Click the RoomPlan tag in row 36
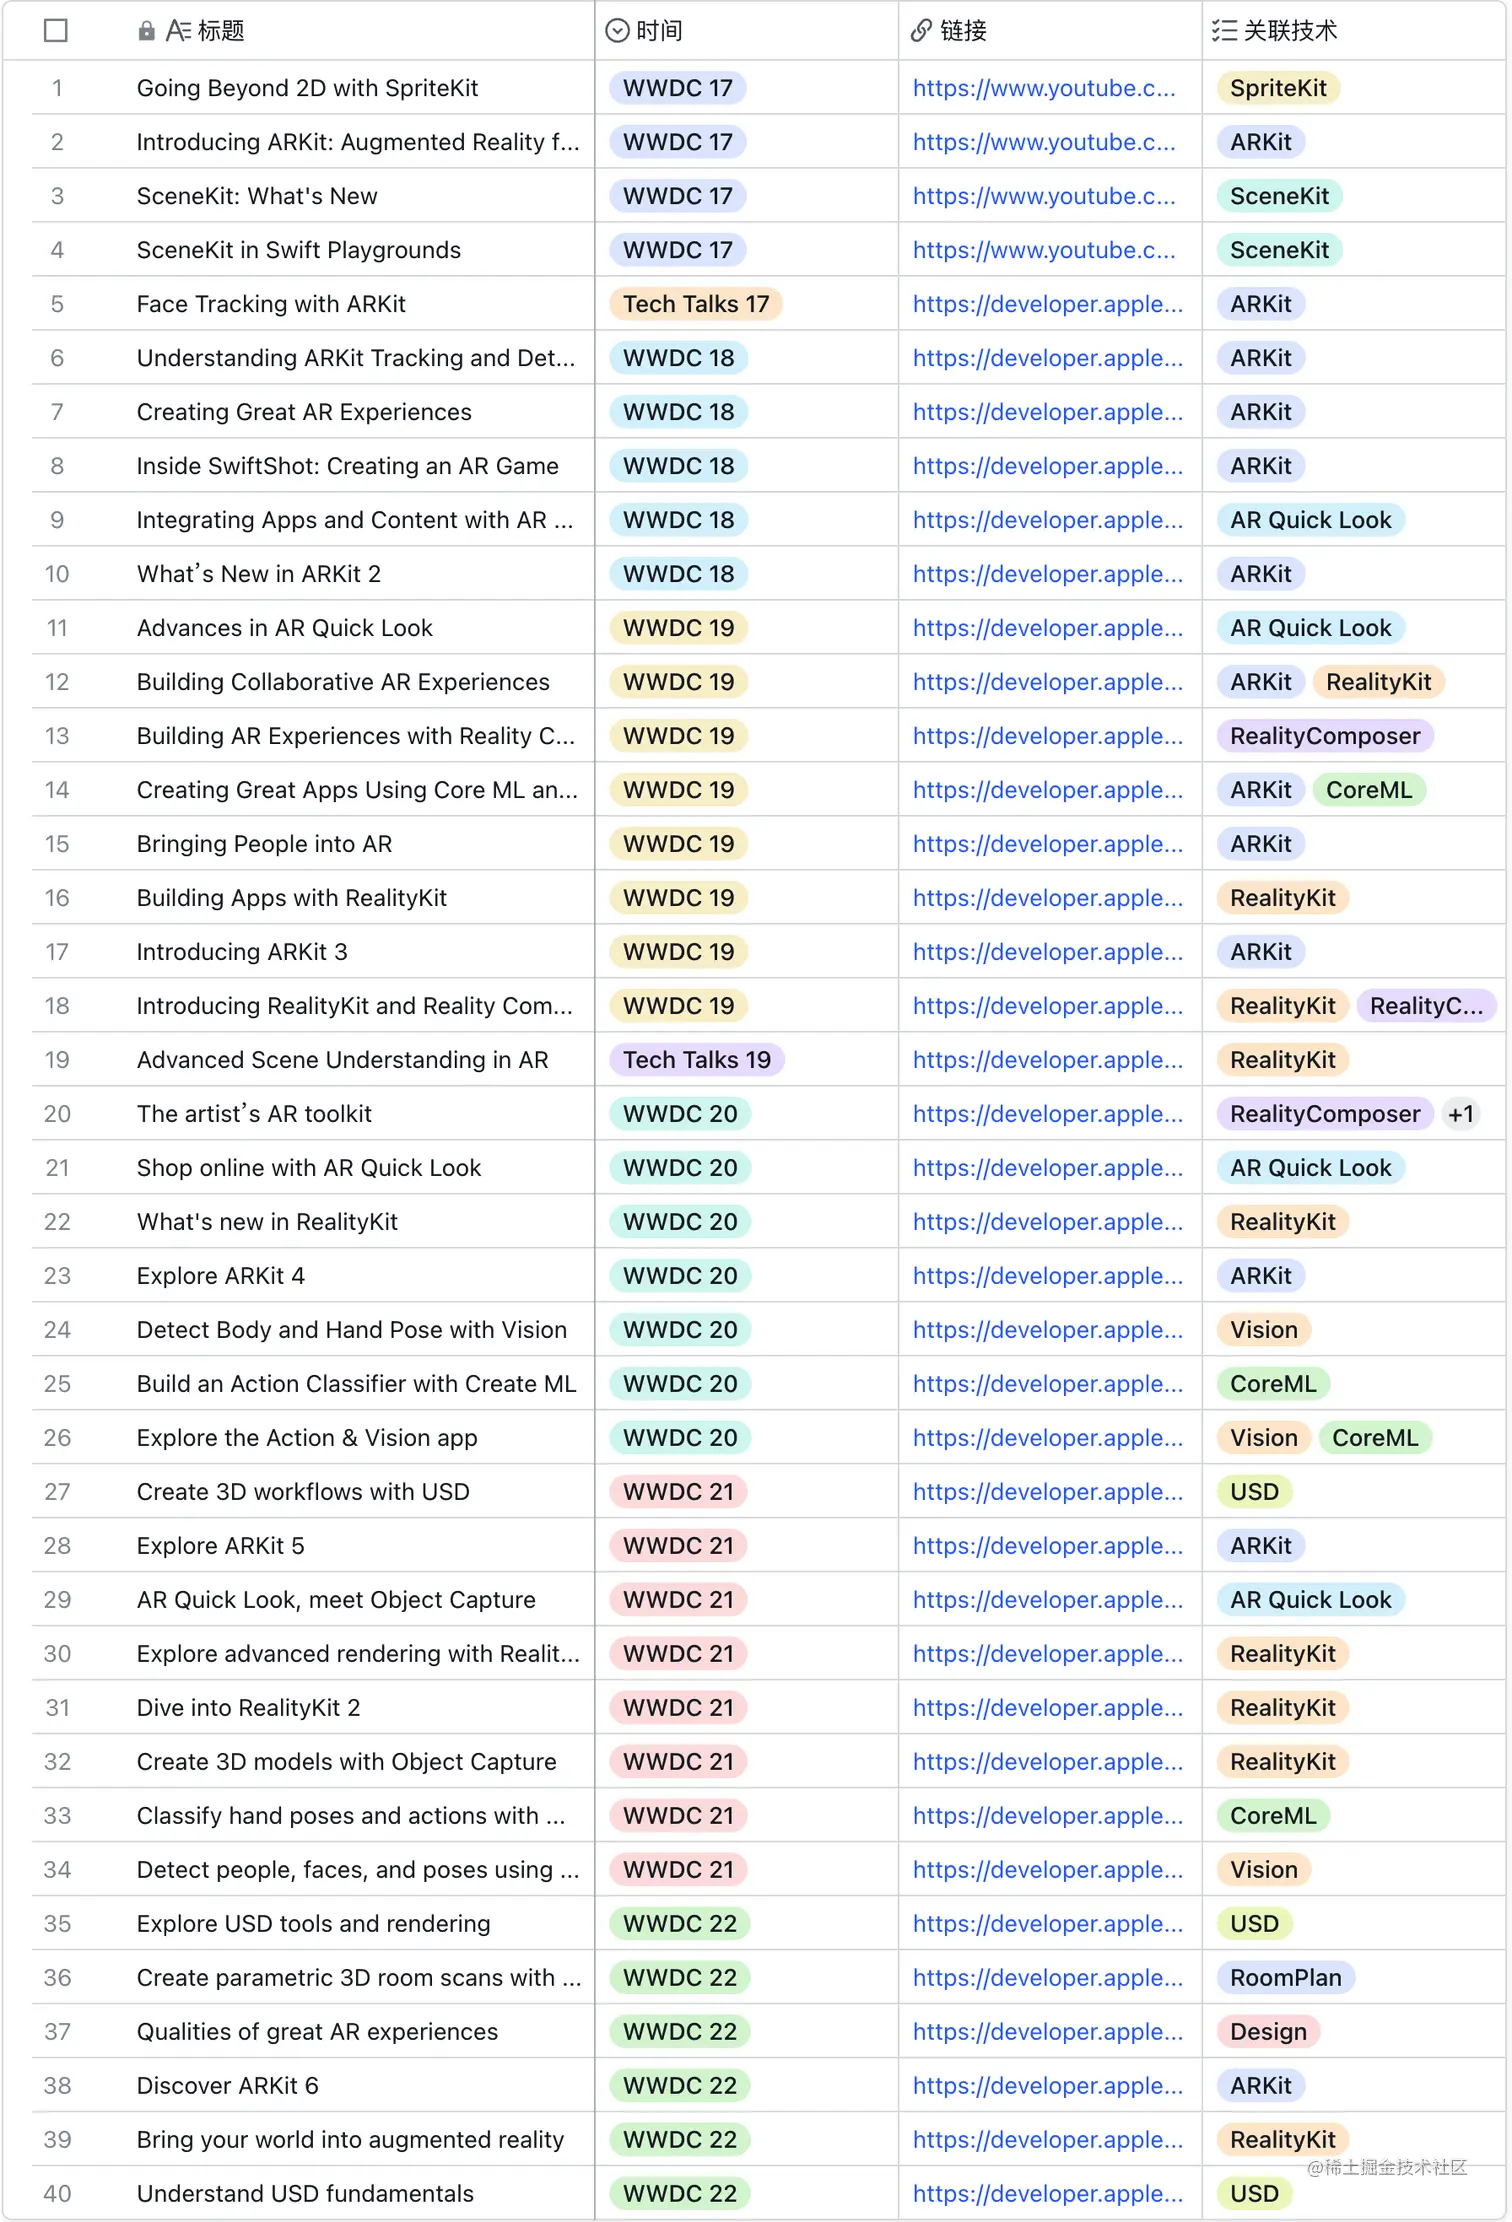Viewport: 1512px width, 2222px height. (1285, 1978)
